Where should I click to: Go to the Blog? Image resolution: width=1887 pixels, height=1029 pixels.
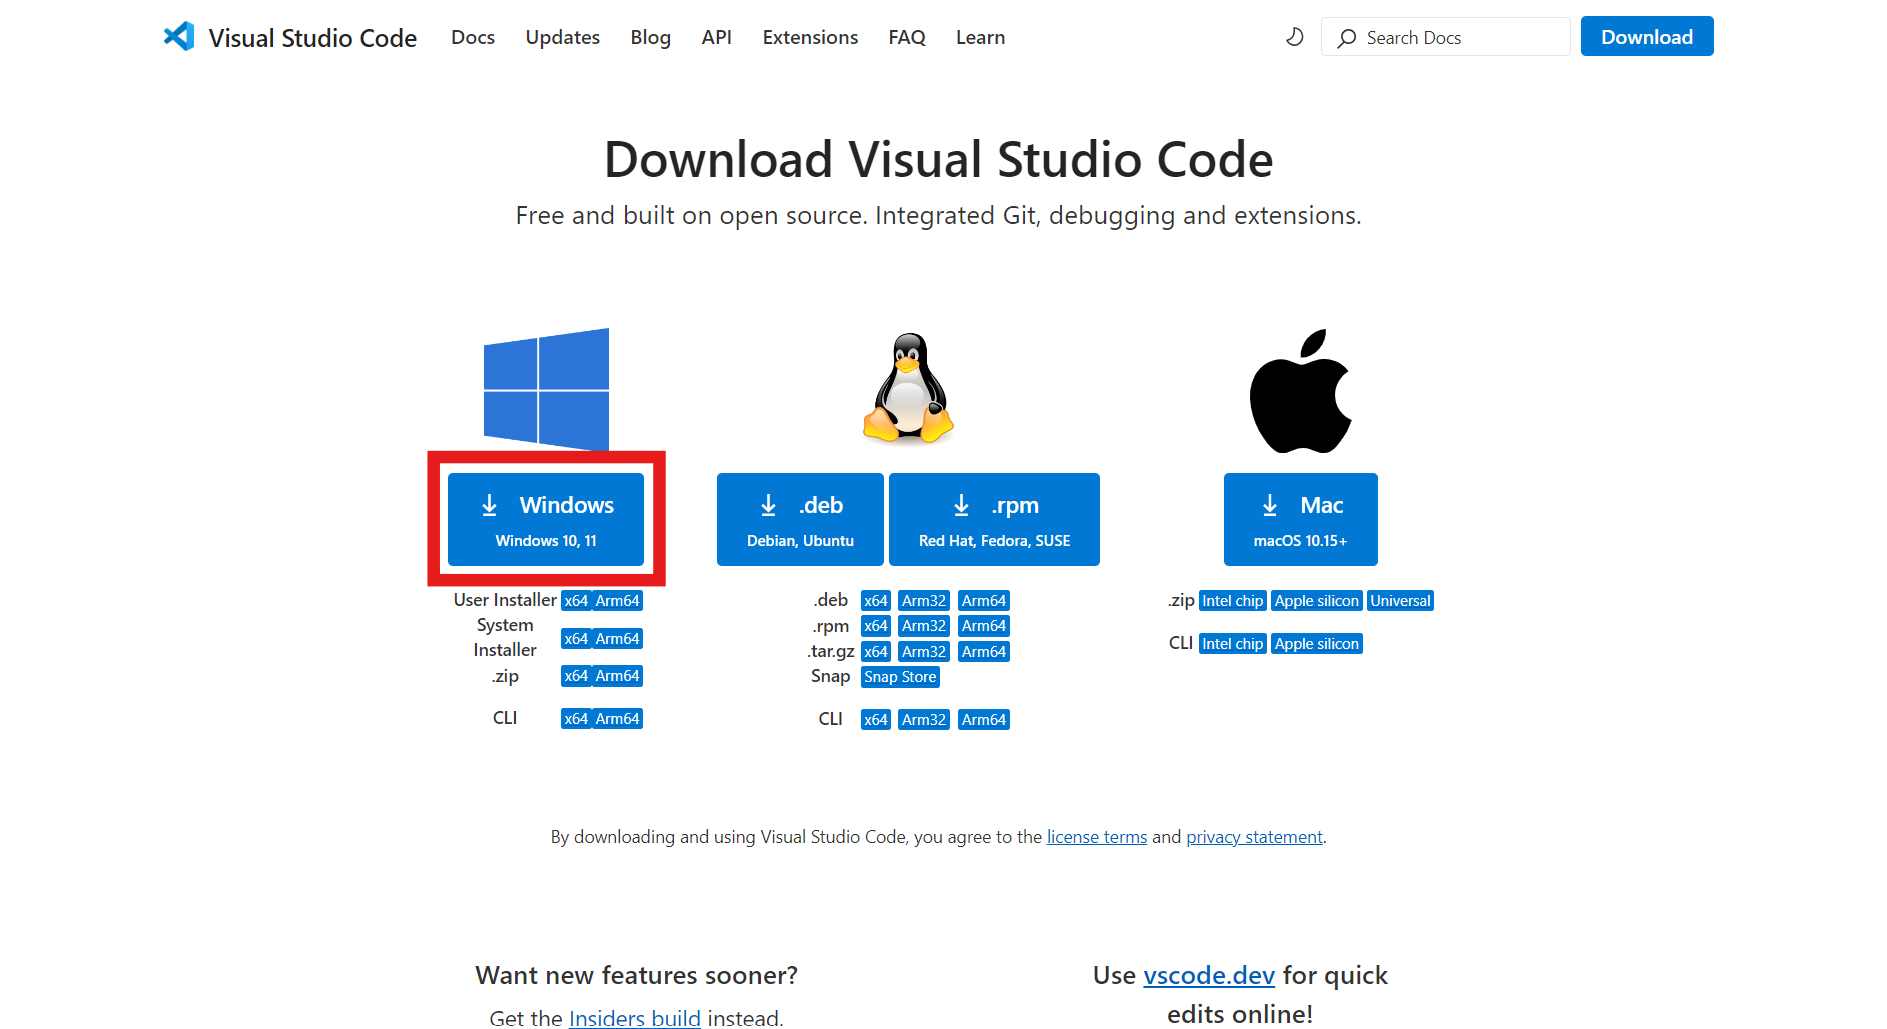tap(651, 37)
